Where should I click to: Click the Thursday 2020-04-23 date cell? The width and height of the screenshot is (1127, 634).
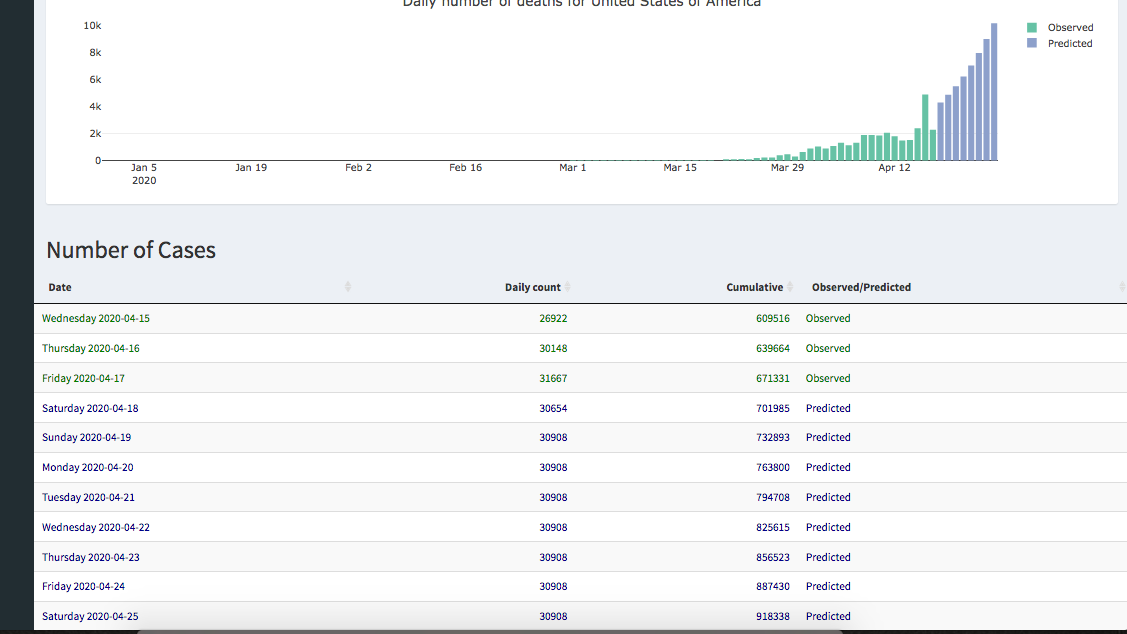pyautogui.click(x=90, y=557)
